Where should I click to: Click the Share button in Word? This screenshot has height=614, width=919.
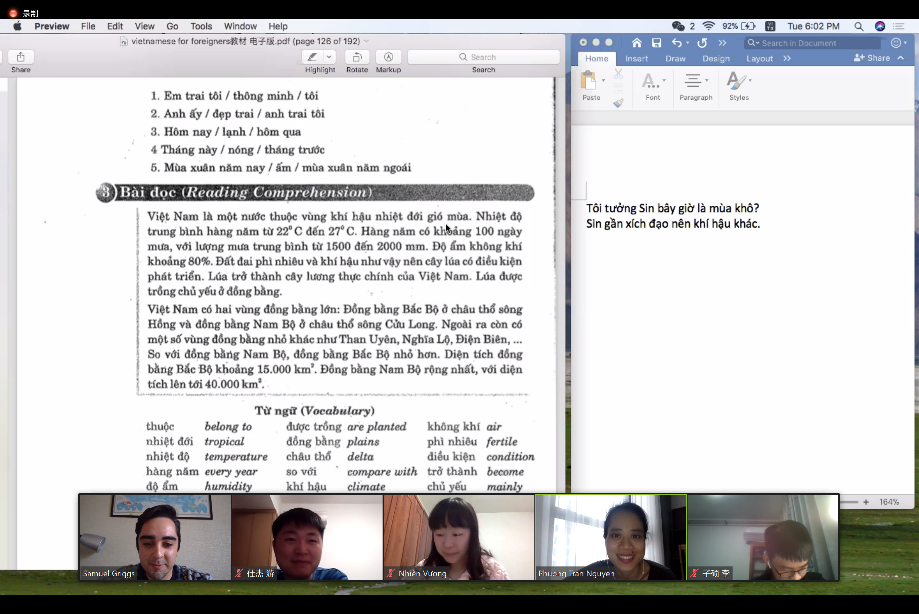coord(872,58)
